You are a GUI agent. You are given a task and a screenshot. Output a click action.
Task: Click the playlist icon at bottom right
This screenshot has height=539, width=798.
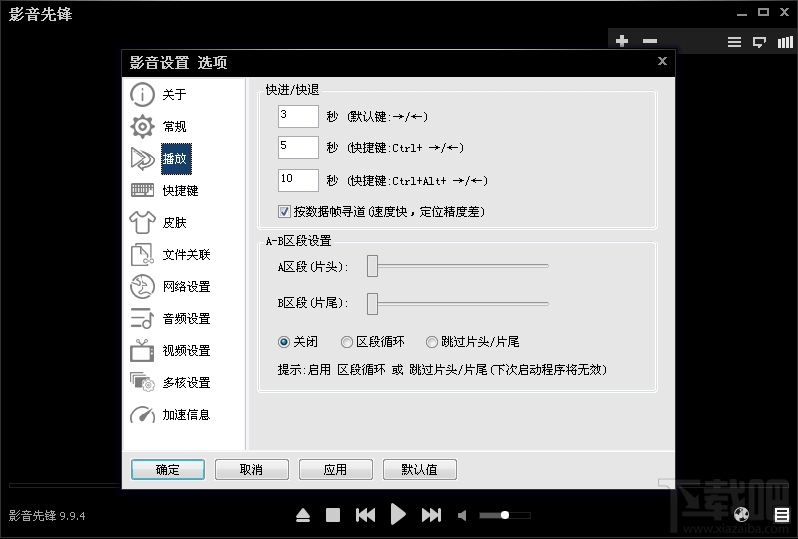point(782,516)
